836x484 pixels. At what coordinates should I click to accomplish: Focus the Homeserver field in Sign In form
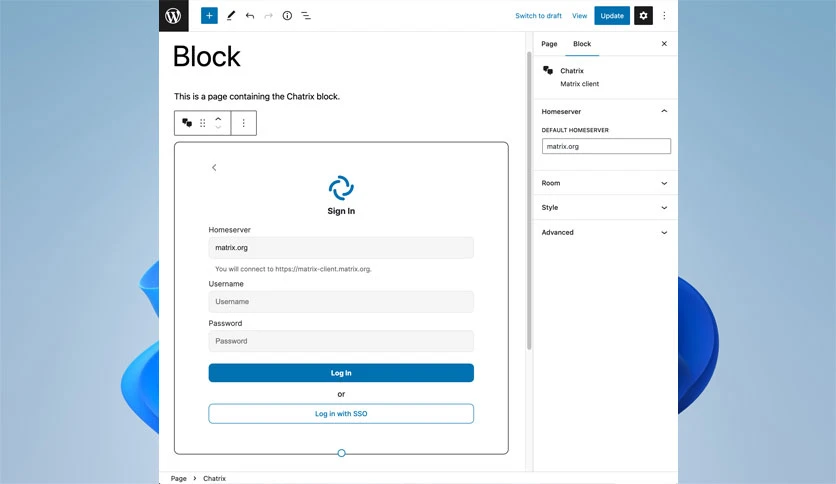pos(341,248)
